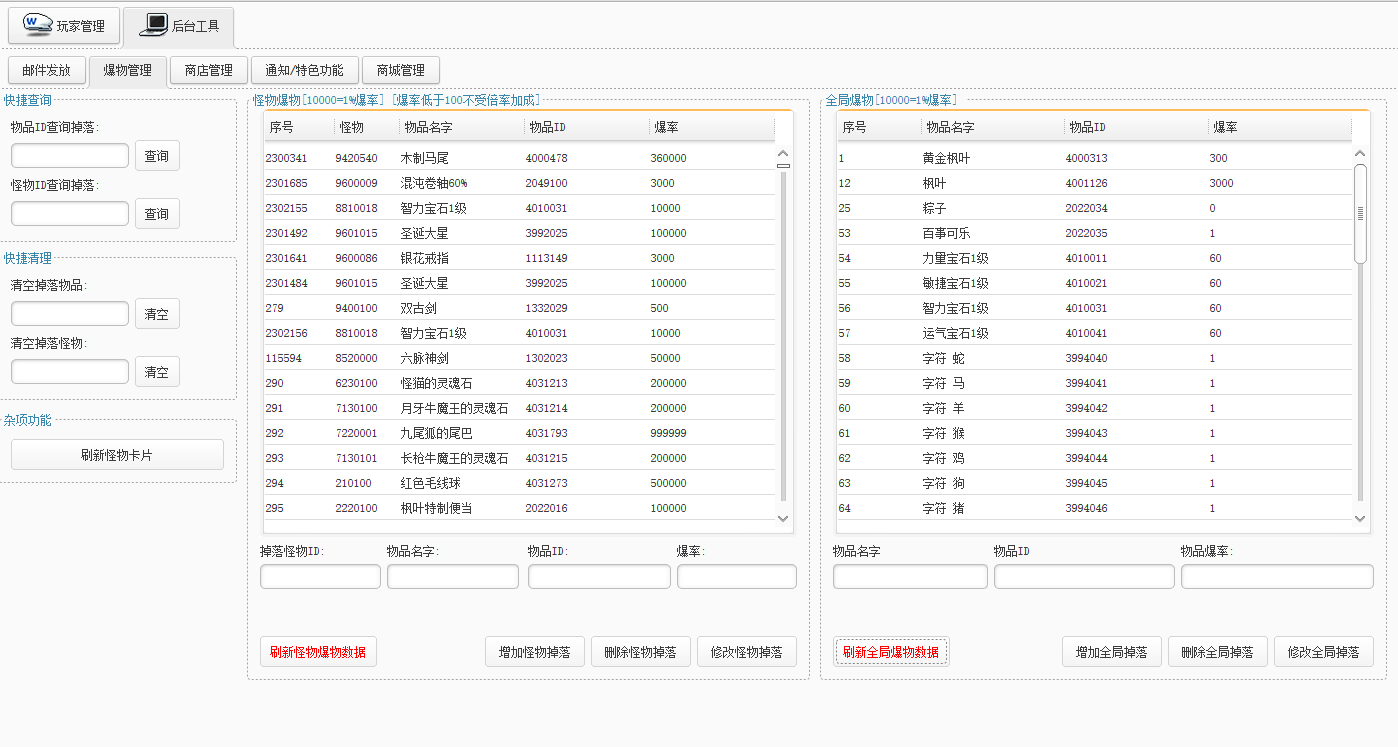1398x747 pixels.
Task: Click the 增加怪物掉落 button
Action: [x=535, y=652]
